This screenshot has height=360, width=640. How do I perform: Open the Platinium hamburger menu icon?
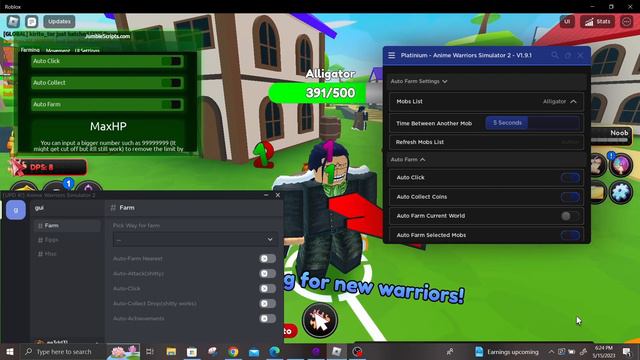[391, 55]
